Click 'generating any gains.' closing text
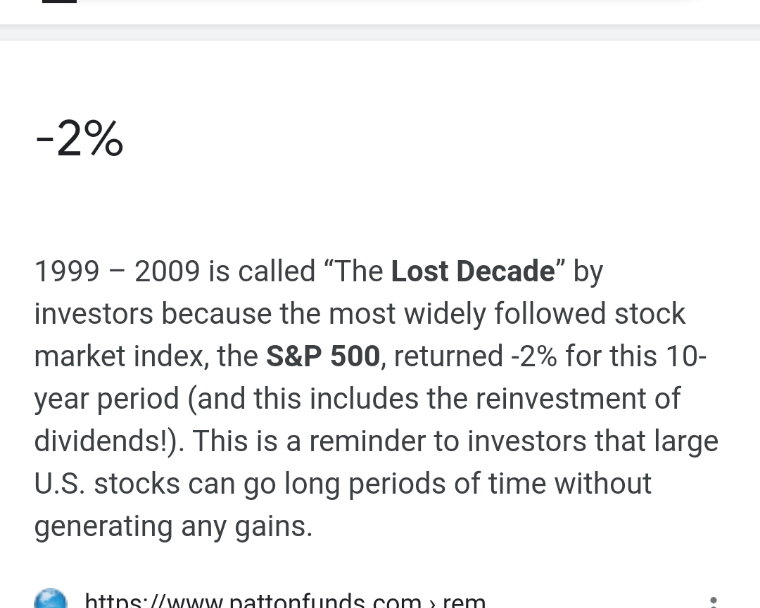760x608 pixels. (x=174, y=527)
